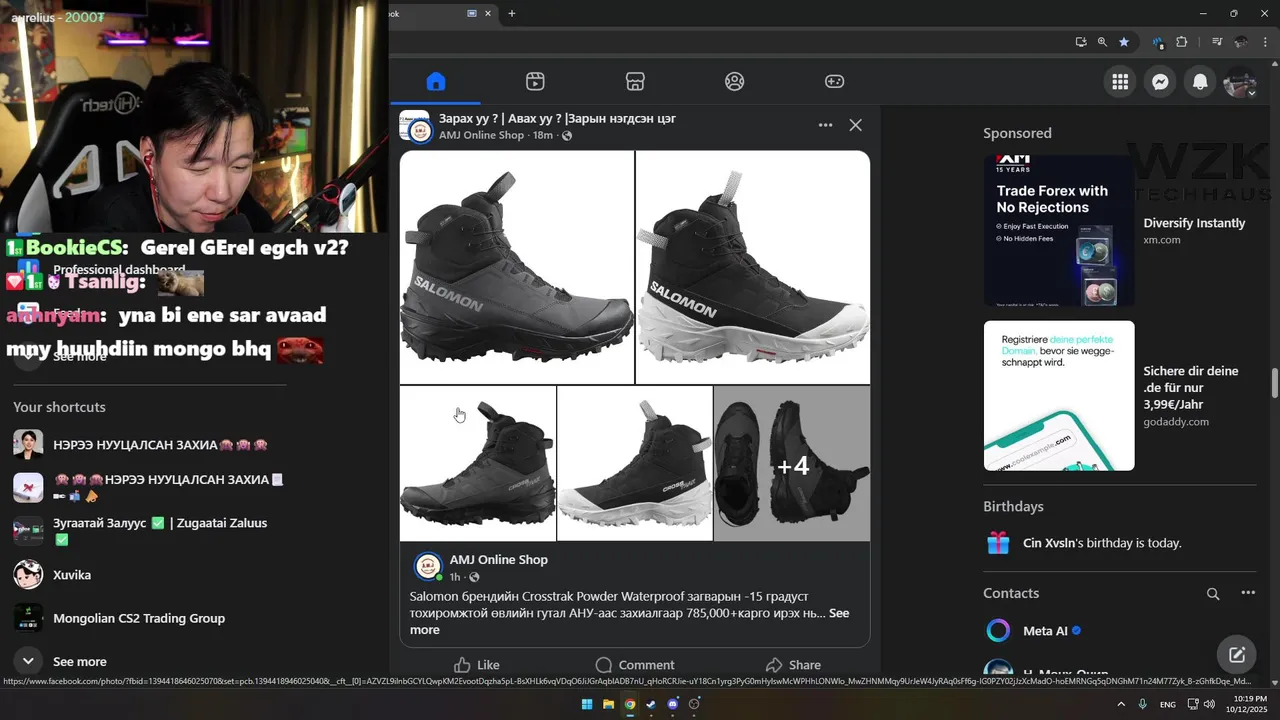Open the notifications bell
This screenshot has width=1280, height=720.
coord(1200,82)
